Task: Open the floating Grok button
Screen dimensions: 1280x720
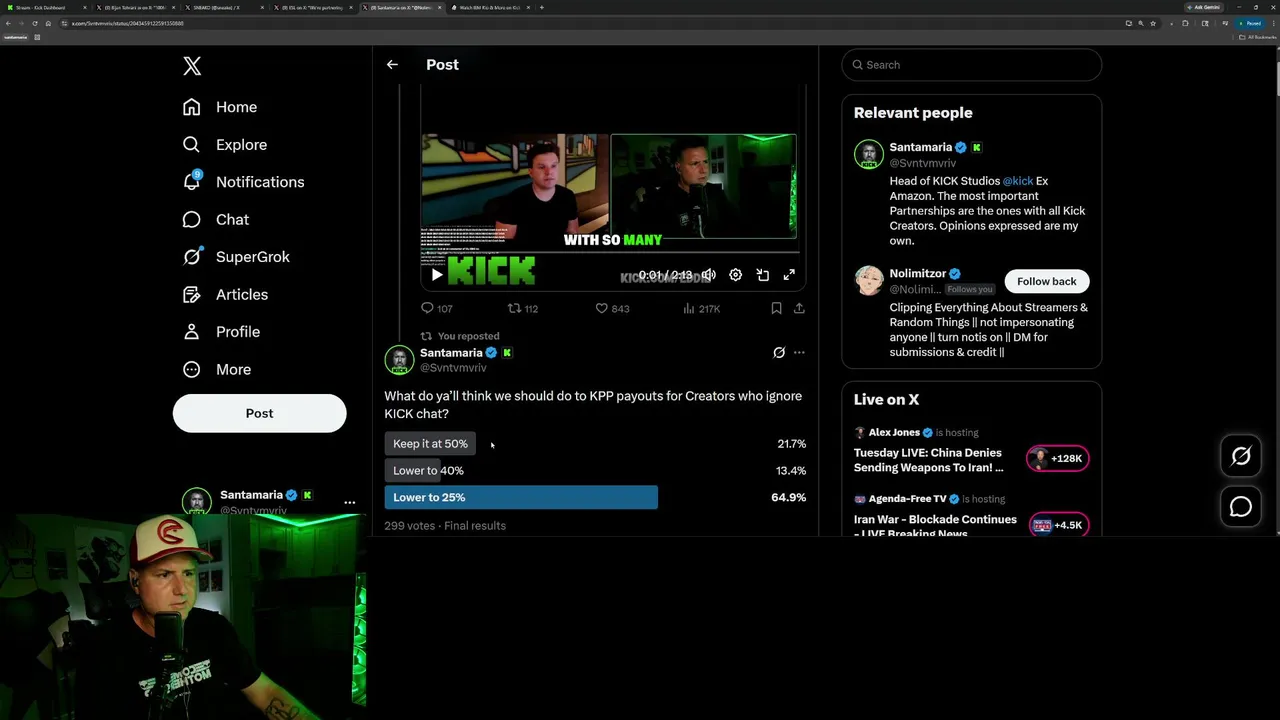Action: (x=1241, y=456)
